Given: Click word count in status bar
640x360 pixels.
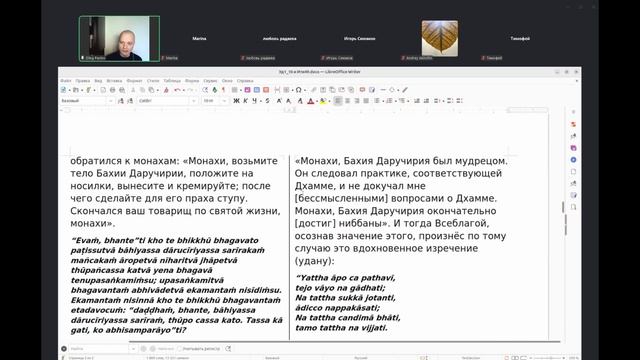Looking at the screenshot, I should pos(167,358).
